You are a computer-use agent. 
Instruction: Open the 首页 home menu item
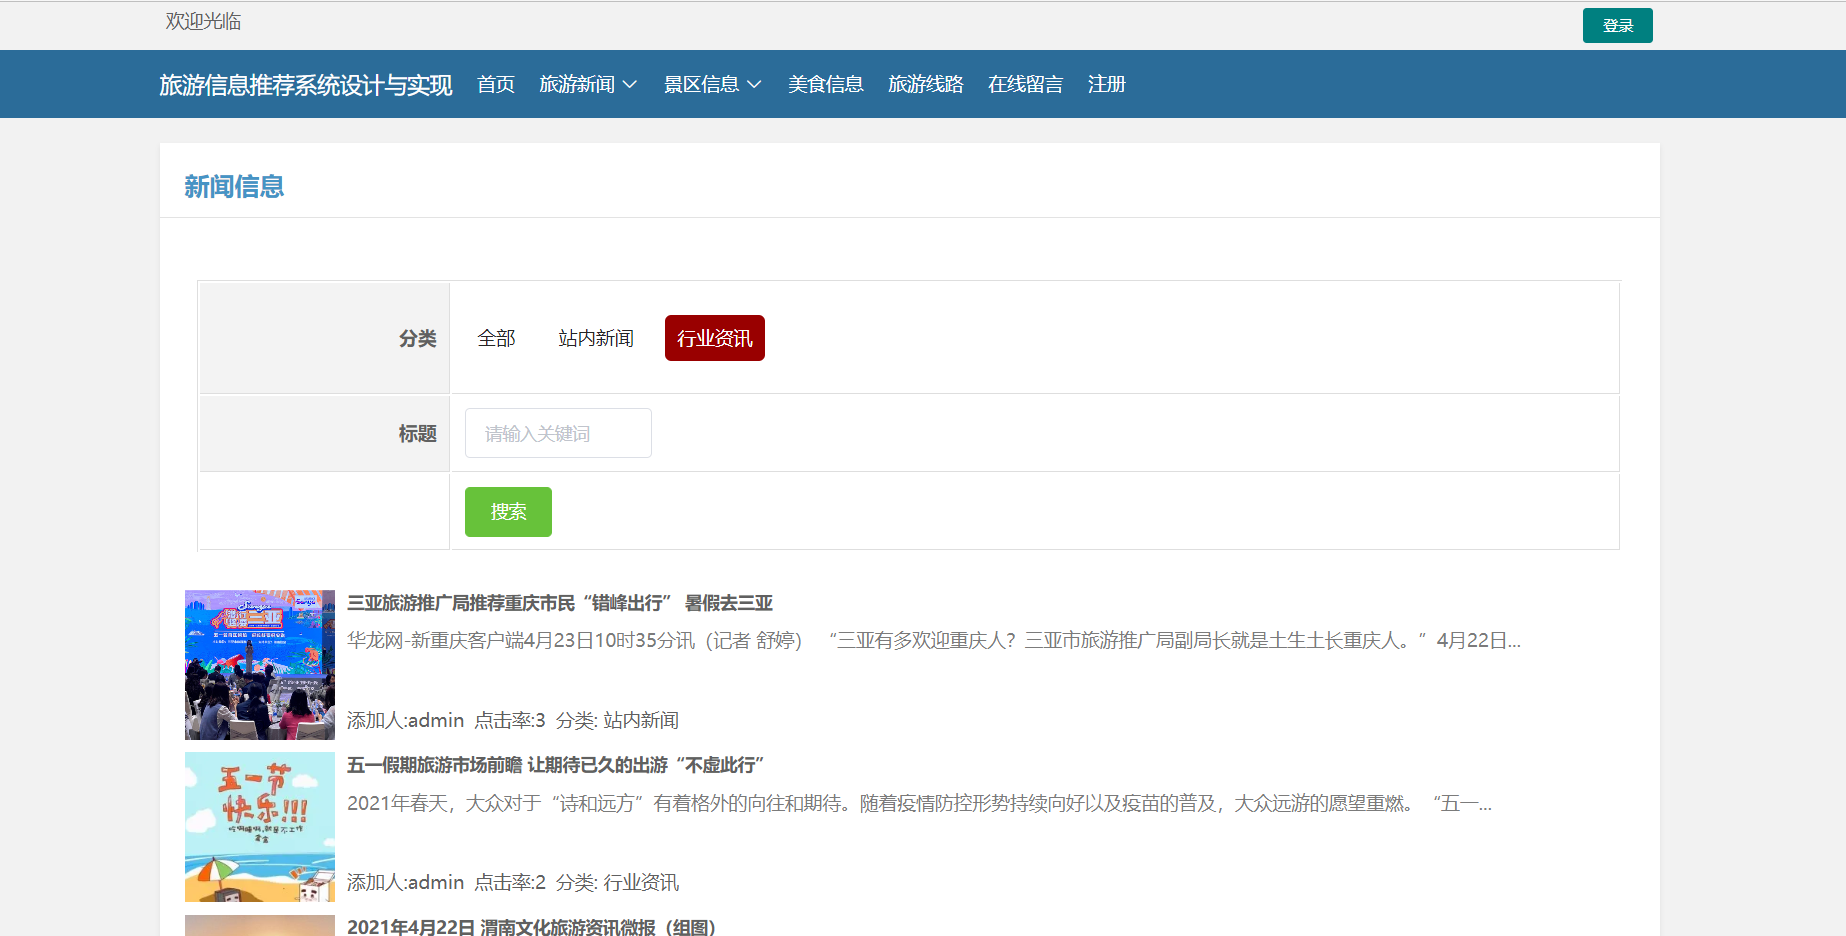pos(496,84)
